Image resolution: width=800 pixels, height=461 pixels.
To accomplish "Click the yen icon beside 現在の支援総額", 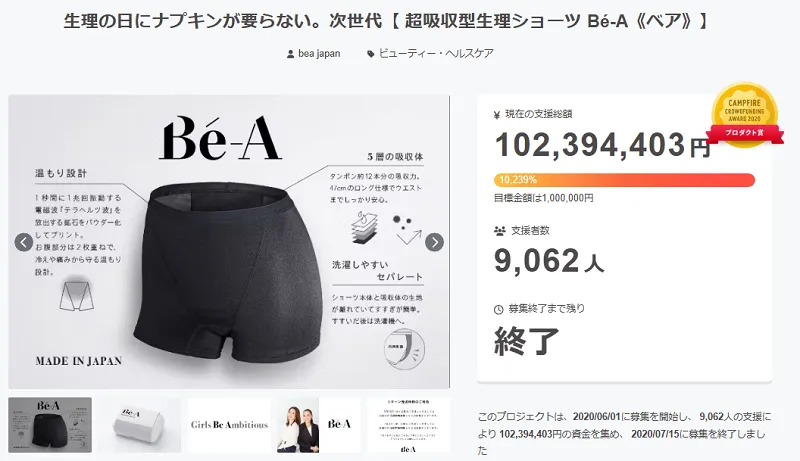I will click(497, 115).
